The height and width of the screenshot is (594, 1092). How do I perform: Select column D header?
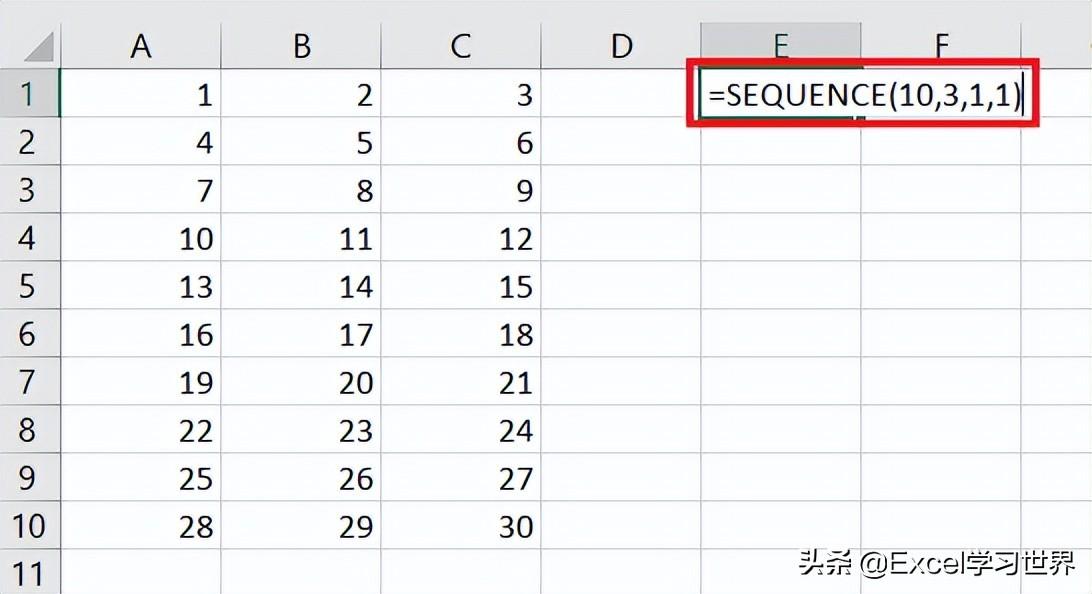pyautogui.click(x=621, y=46)
